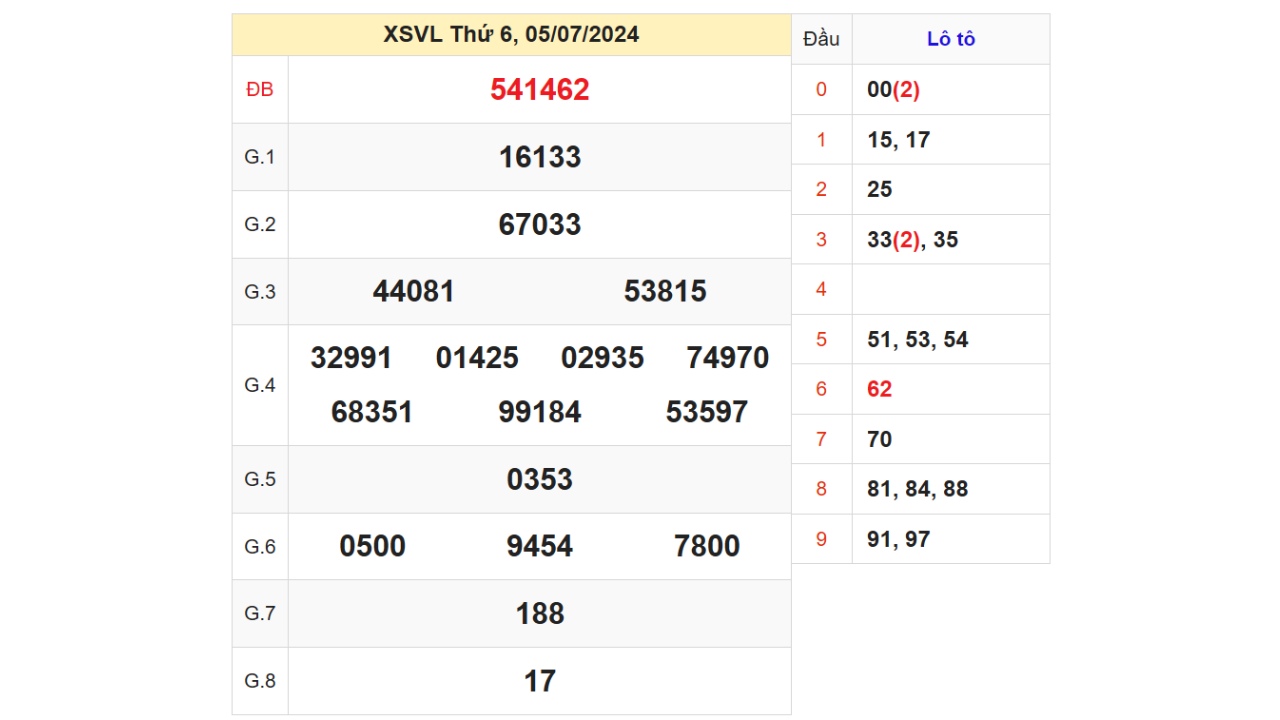This screenshot has width=1280, height=720.
Task: Click head digit 8 in Đầu column
Action: click(822, 489)
